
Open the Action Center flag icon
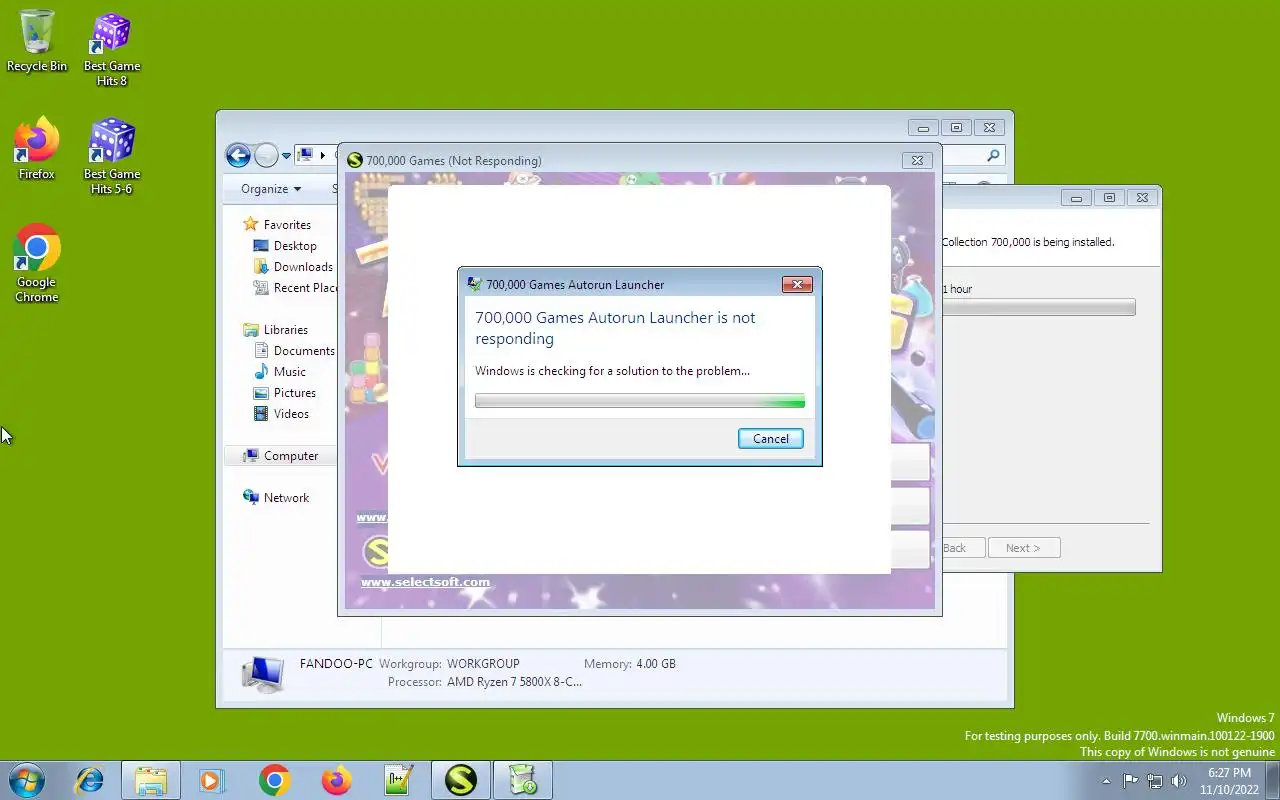click(x=1130, y=781)
